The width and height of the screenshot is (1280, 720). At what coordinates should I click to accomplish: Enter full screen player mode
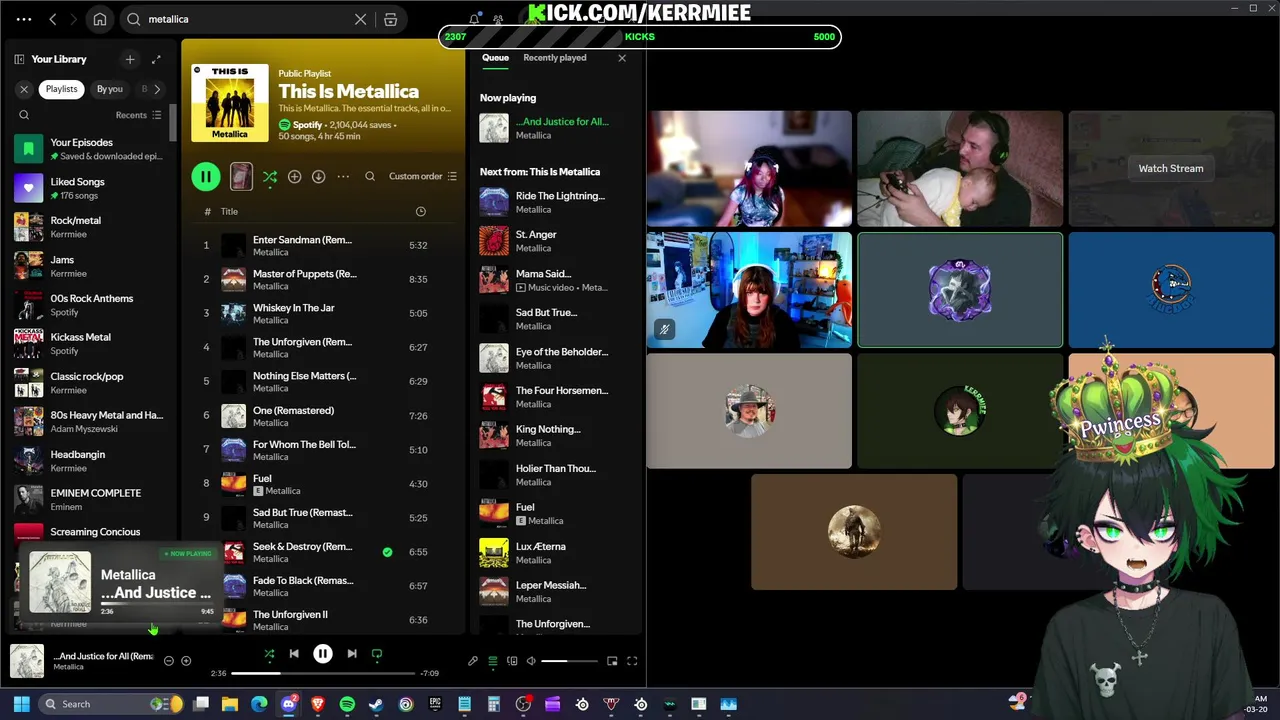(x=632, y=661)
